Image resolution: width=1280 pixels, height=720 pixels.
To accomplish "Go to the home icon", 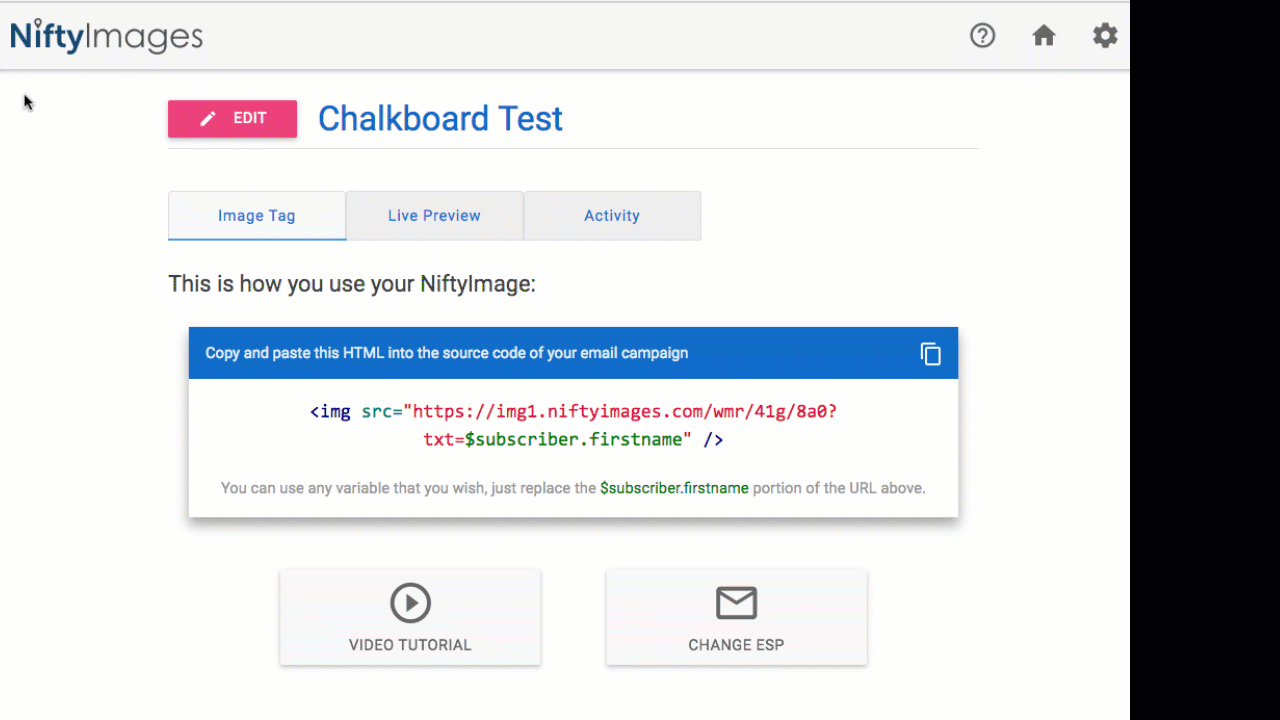I will [x=1044, y=36].
